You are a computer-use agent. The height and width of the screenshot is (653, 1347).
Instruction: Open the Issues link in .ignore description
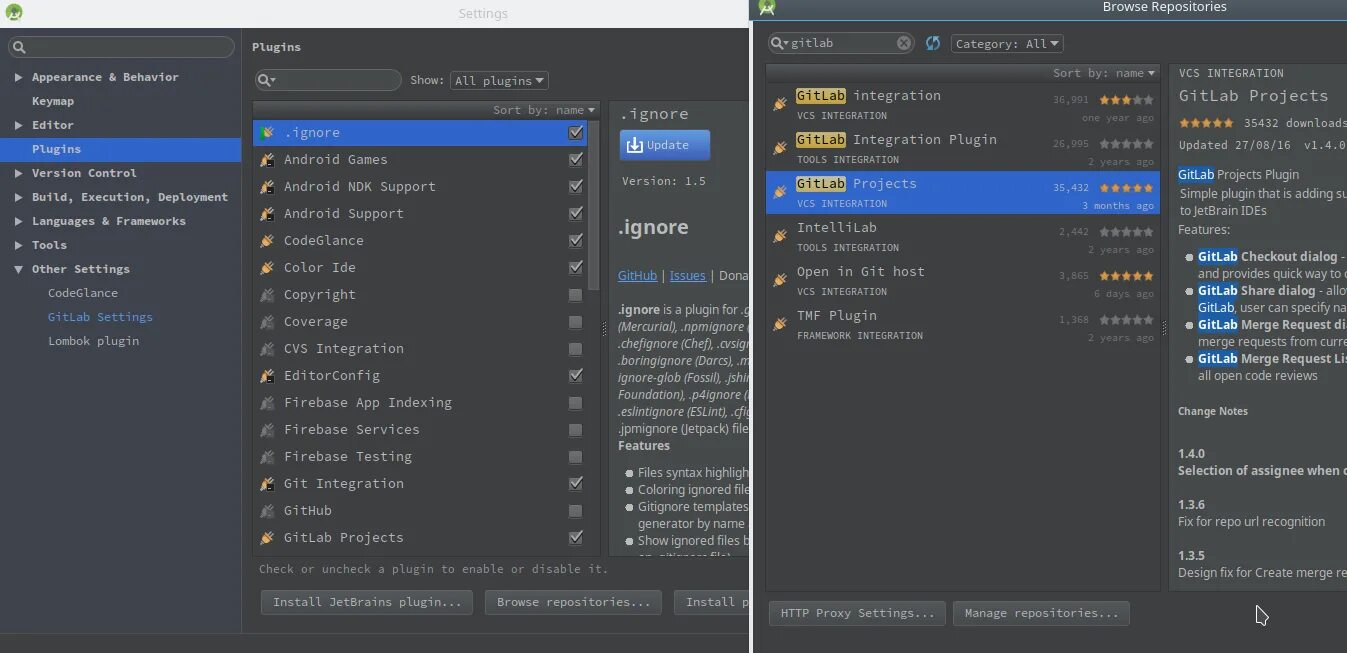click(x=687, y=276)
